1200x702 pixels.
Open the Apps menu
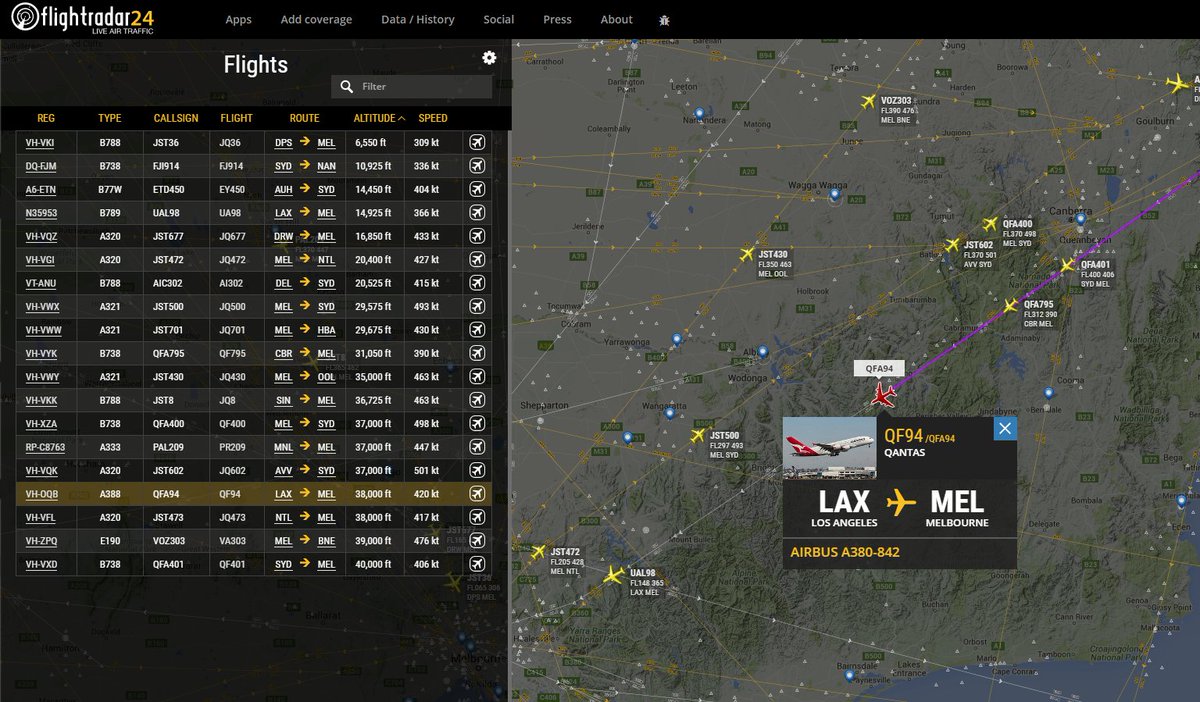238,19
